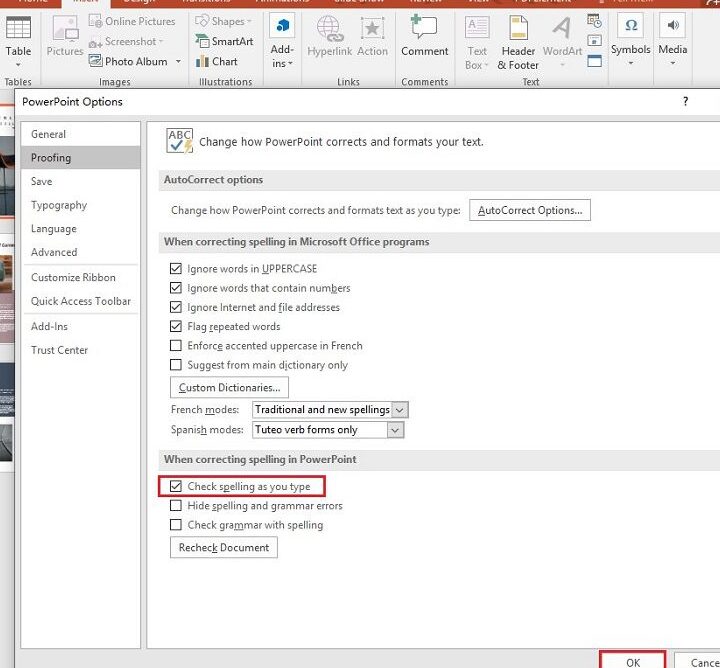Expand the Symbols dropdown arrow
The width and height of the screenshot is (720, 668).
pos(630,63)
